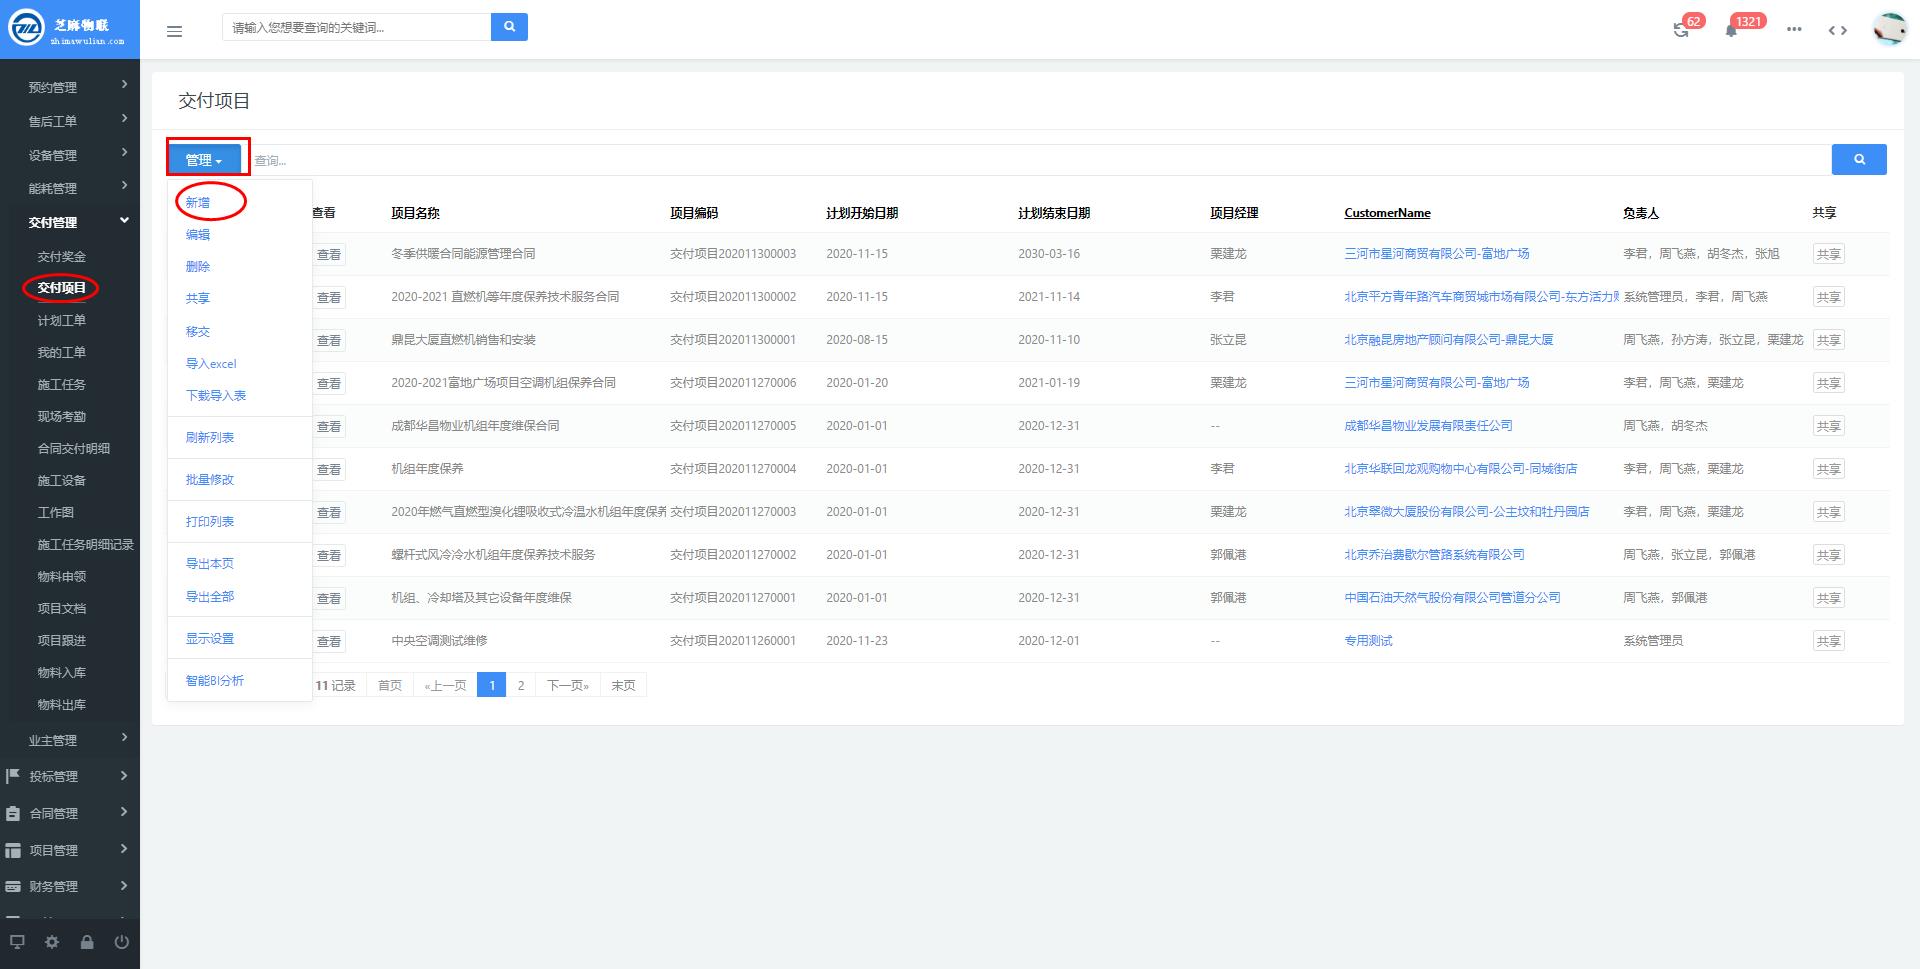Select 新增 from the manage menu
1920x969 pixels.
[198, 202]
